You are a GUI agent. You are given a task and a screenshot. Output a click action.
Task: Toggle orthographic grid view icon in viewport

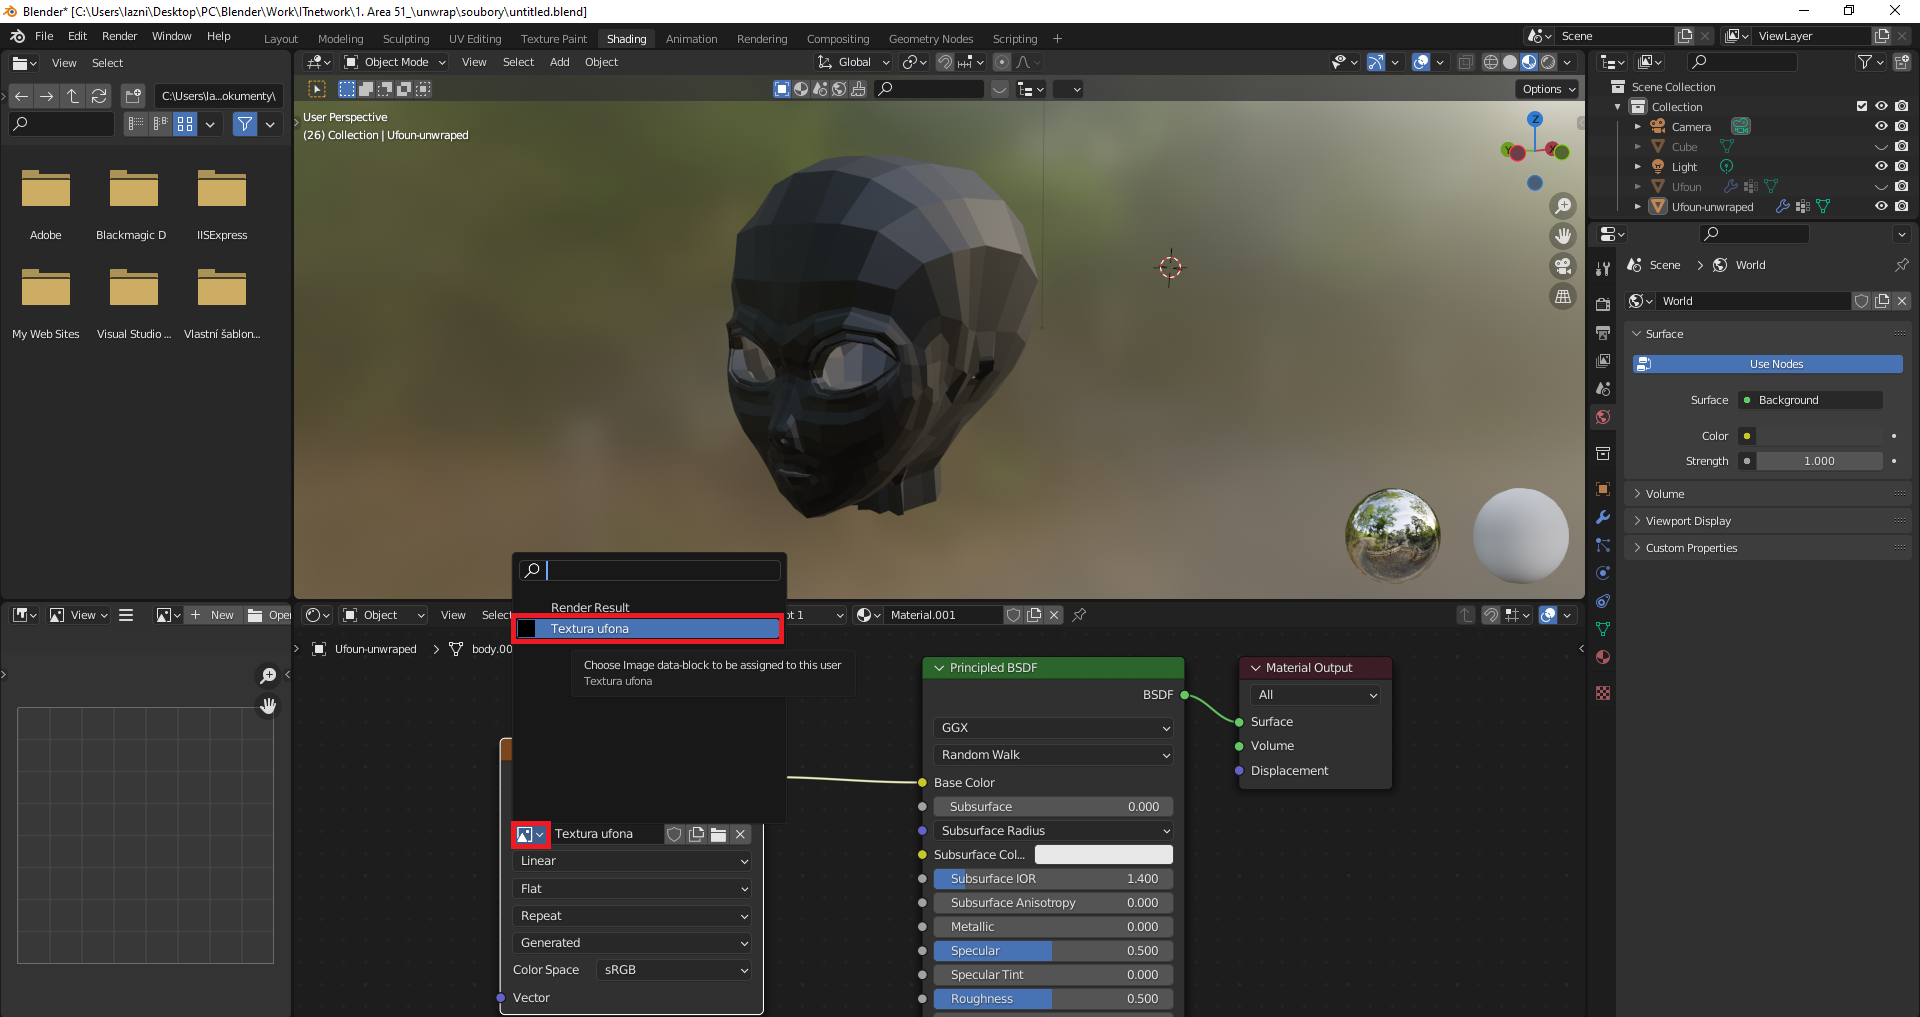(x=1562, y=297)
